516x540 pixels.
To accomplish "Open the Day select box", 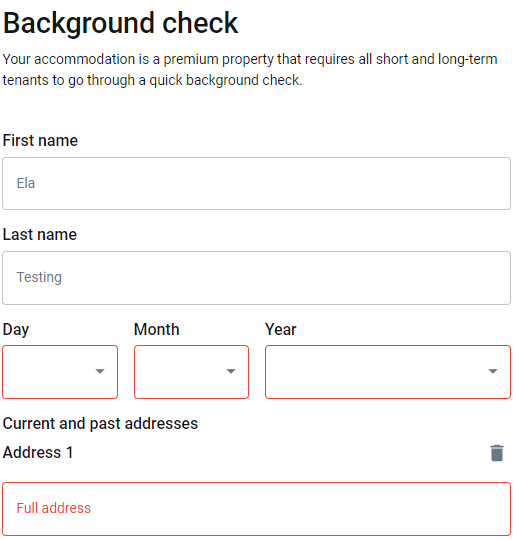I will coord(60,372).
